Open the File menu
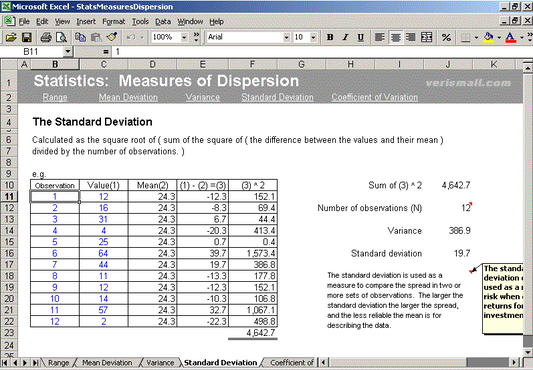Image resolution: width=533 pixels, height=370 pixels. tap(24, 22)
